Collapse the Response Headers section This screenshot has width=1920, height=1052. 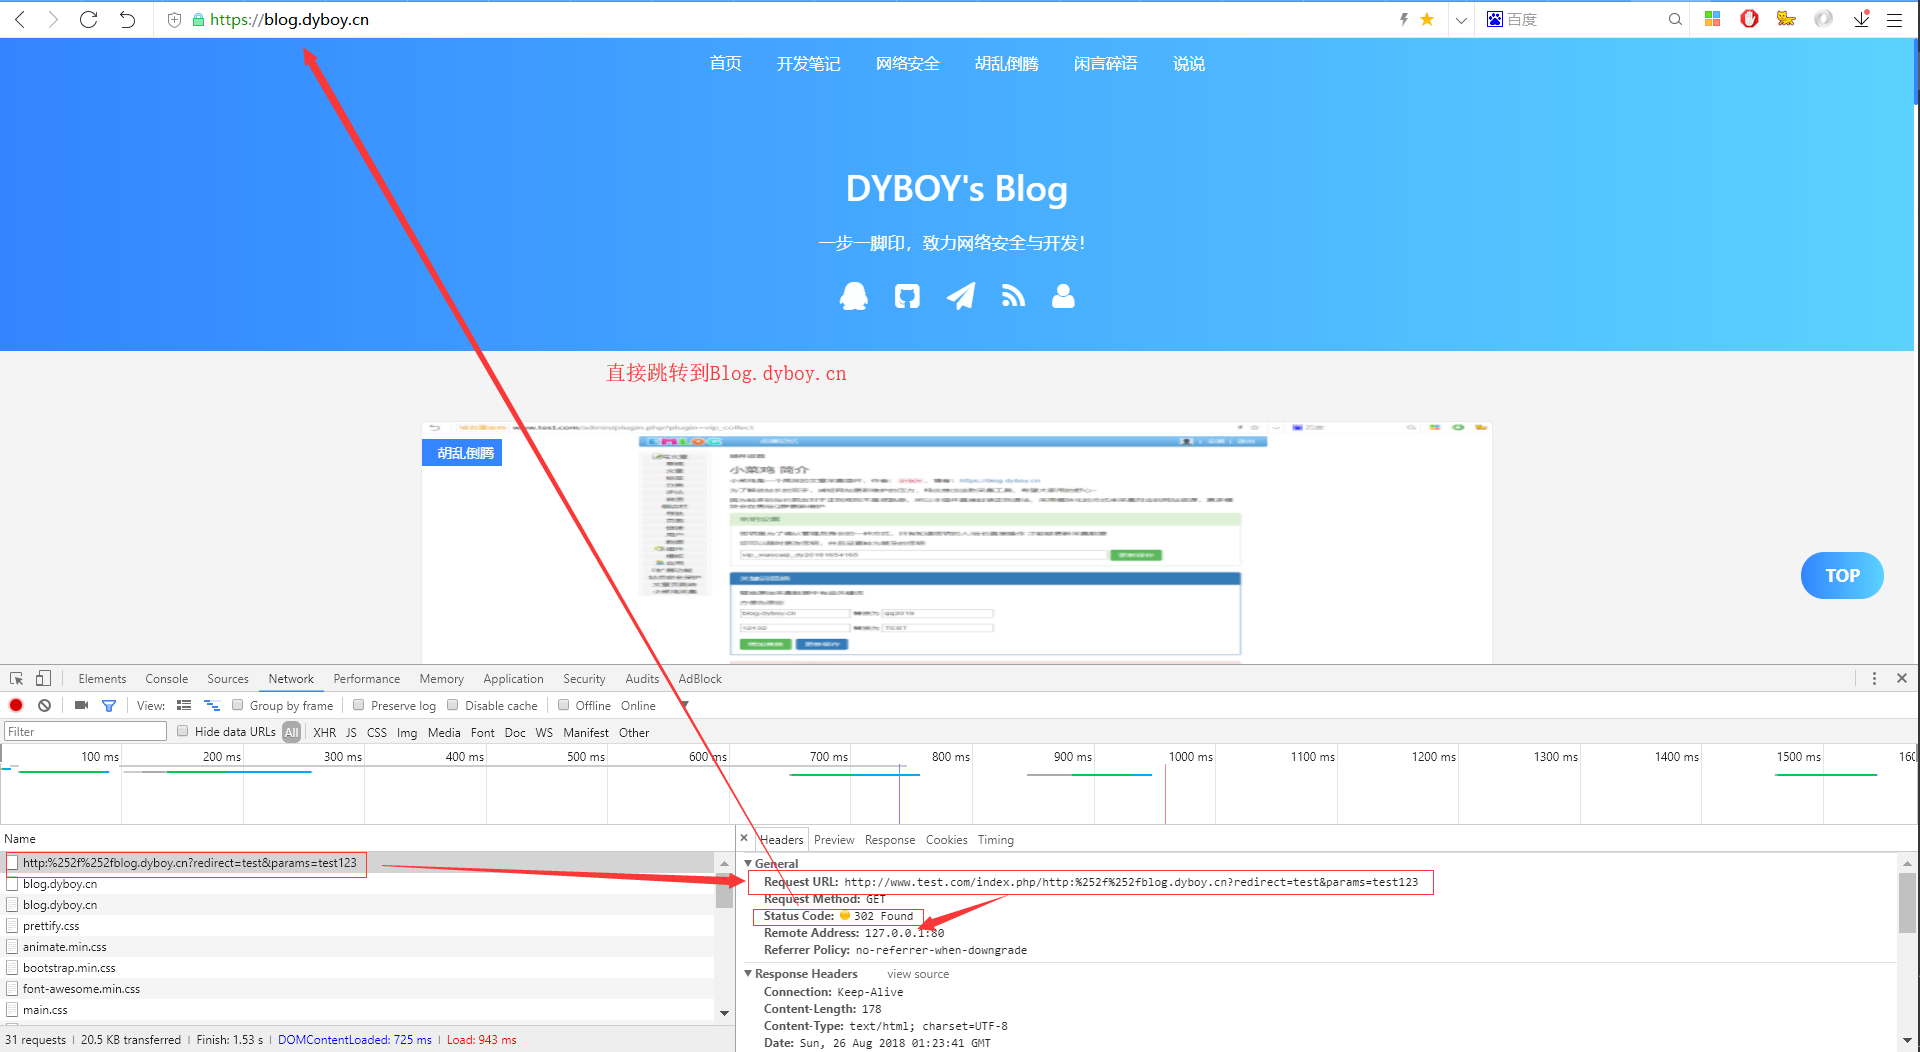(748, 973)
